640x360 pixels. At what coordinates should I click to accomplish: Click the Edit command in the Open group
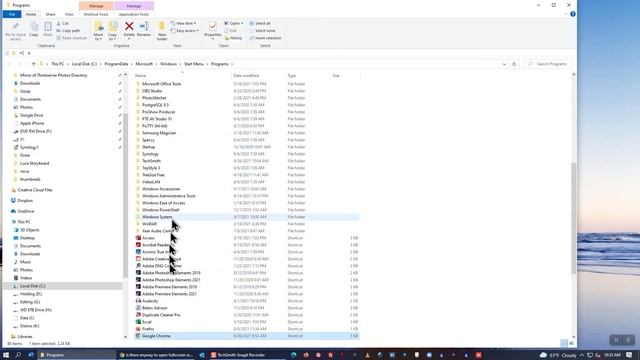pyautogui.click(x=231, y=31)
